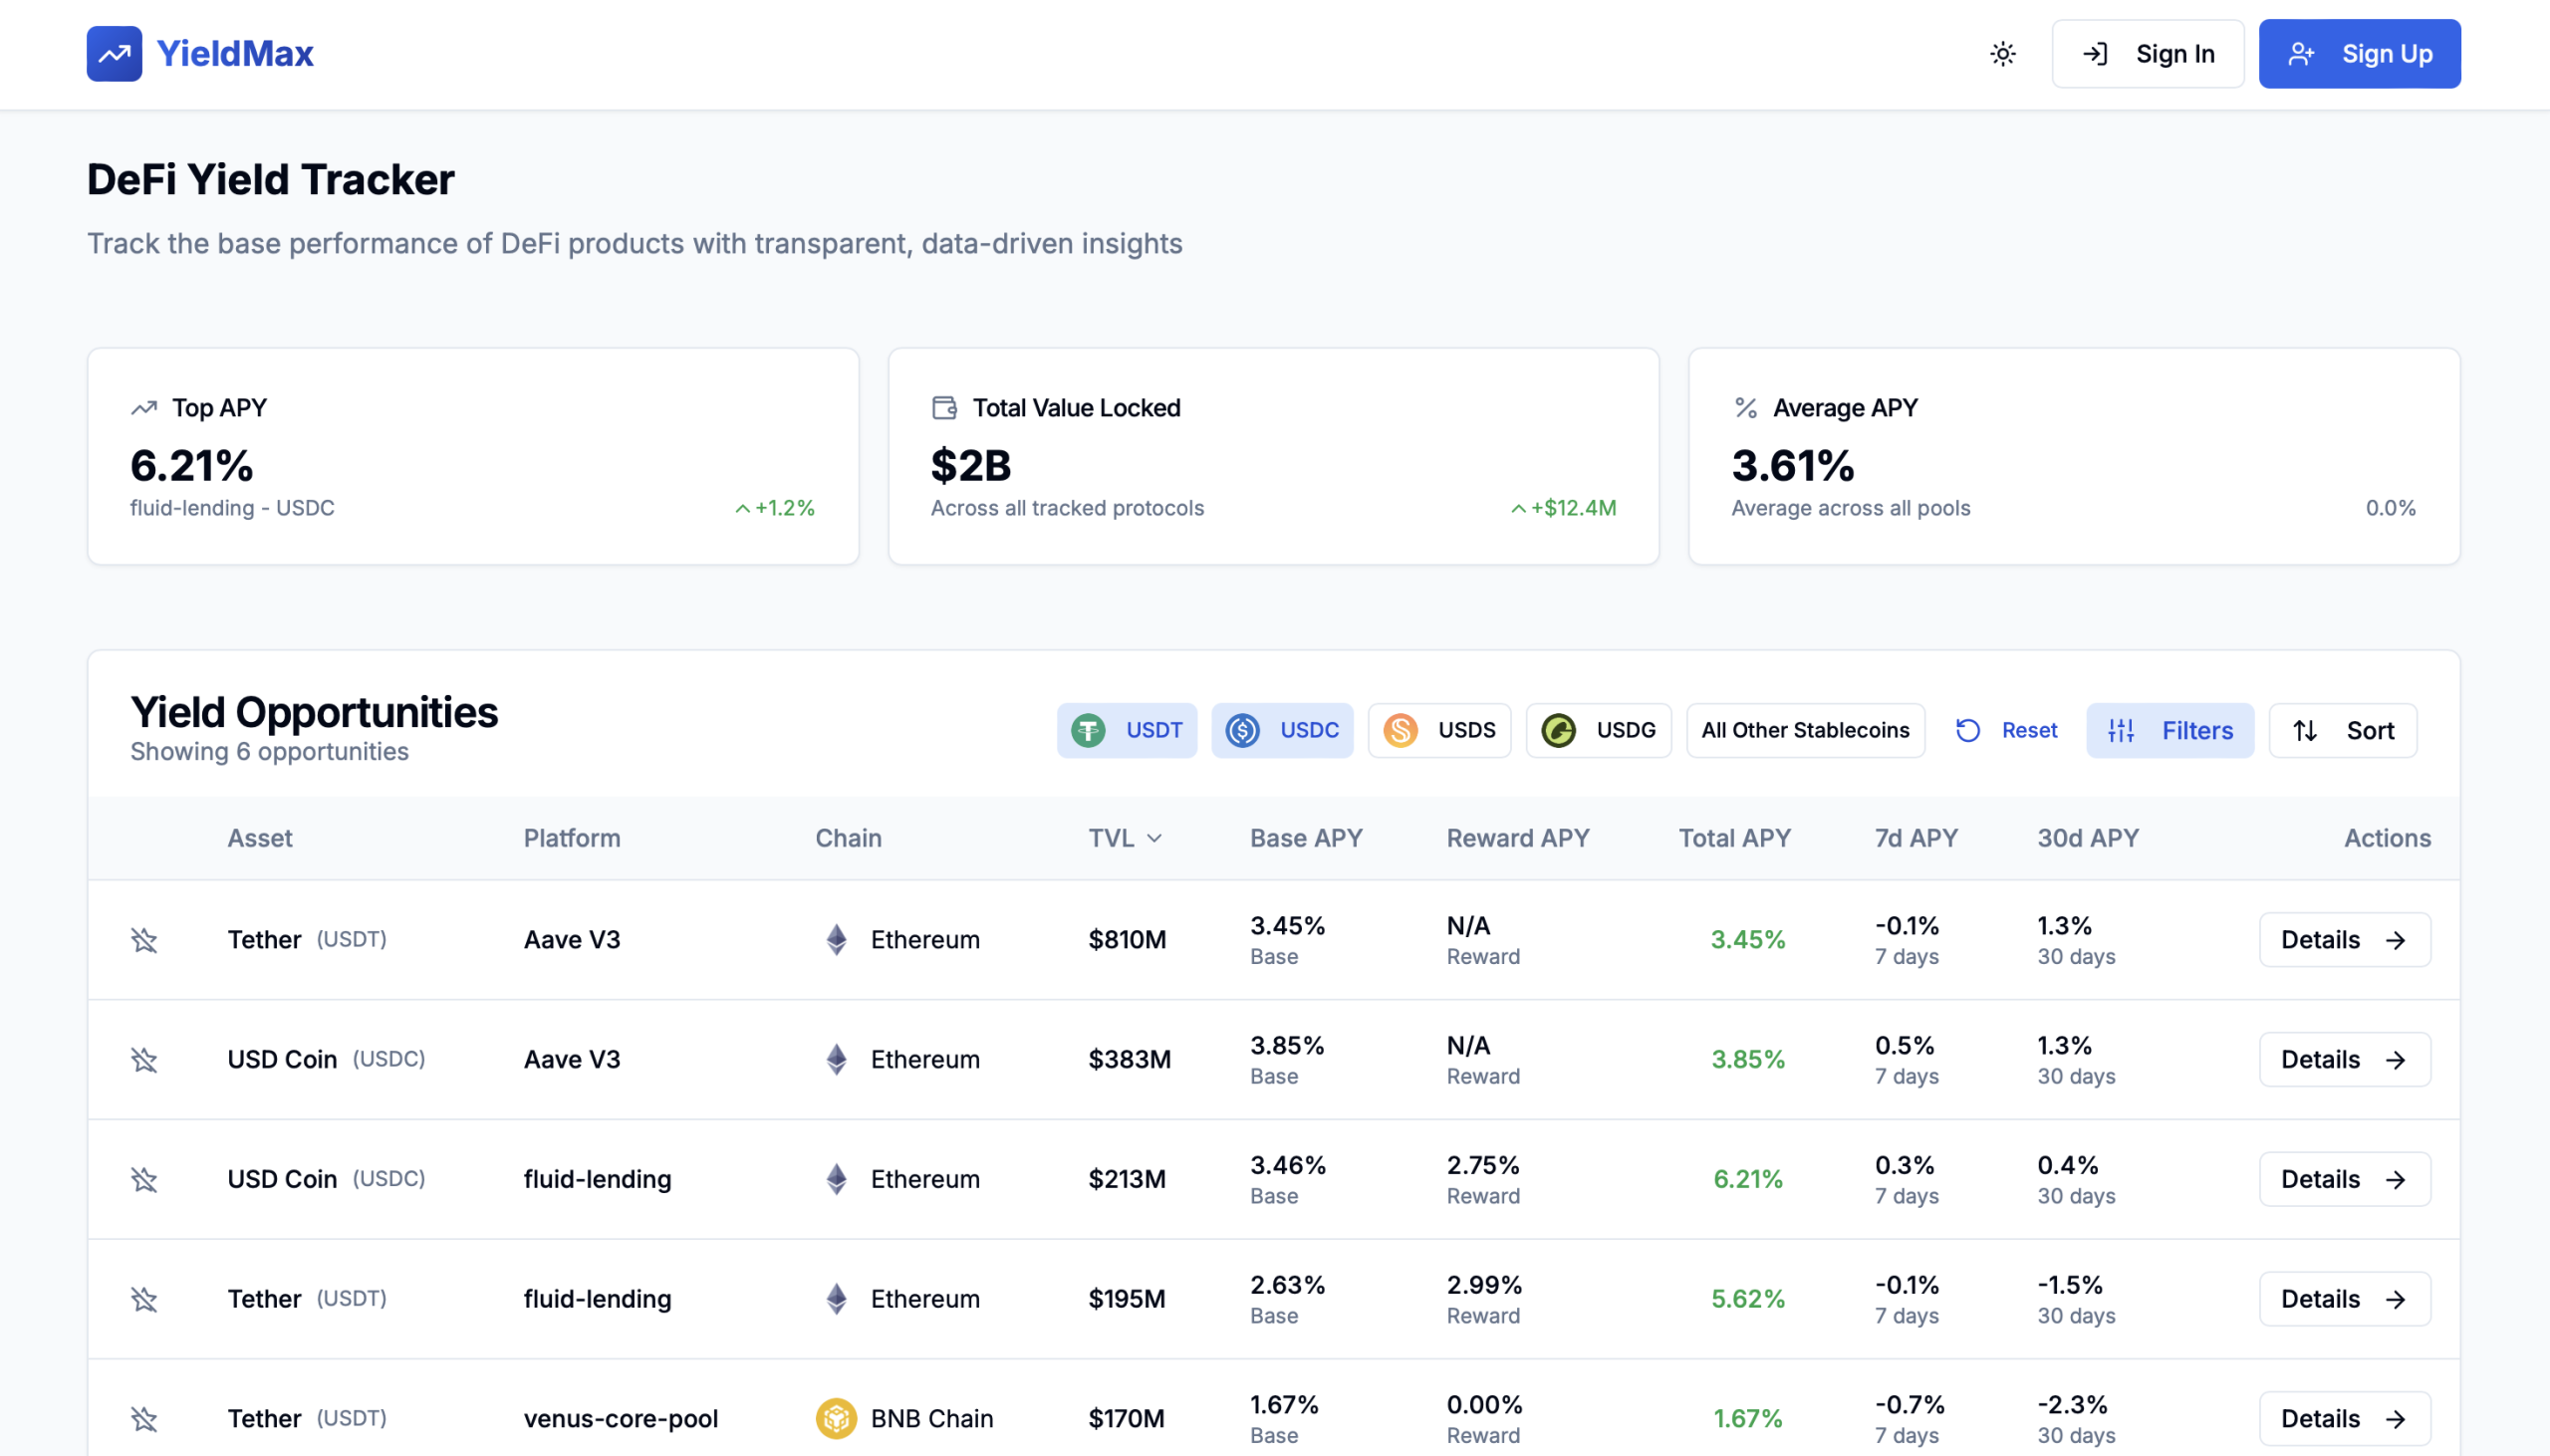Screen dimensions: 2550x1456
Task: Toggle the USDT stablecoin filter chip
Action: [1126, 731]
